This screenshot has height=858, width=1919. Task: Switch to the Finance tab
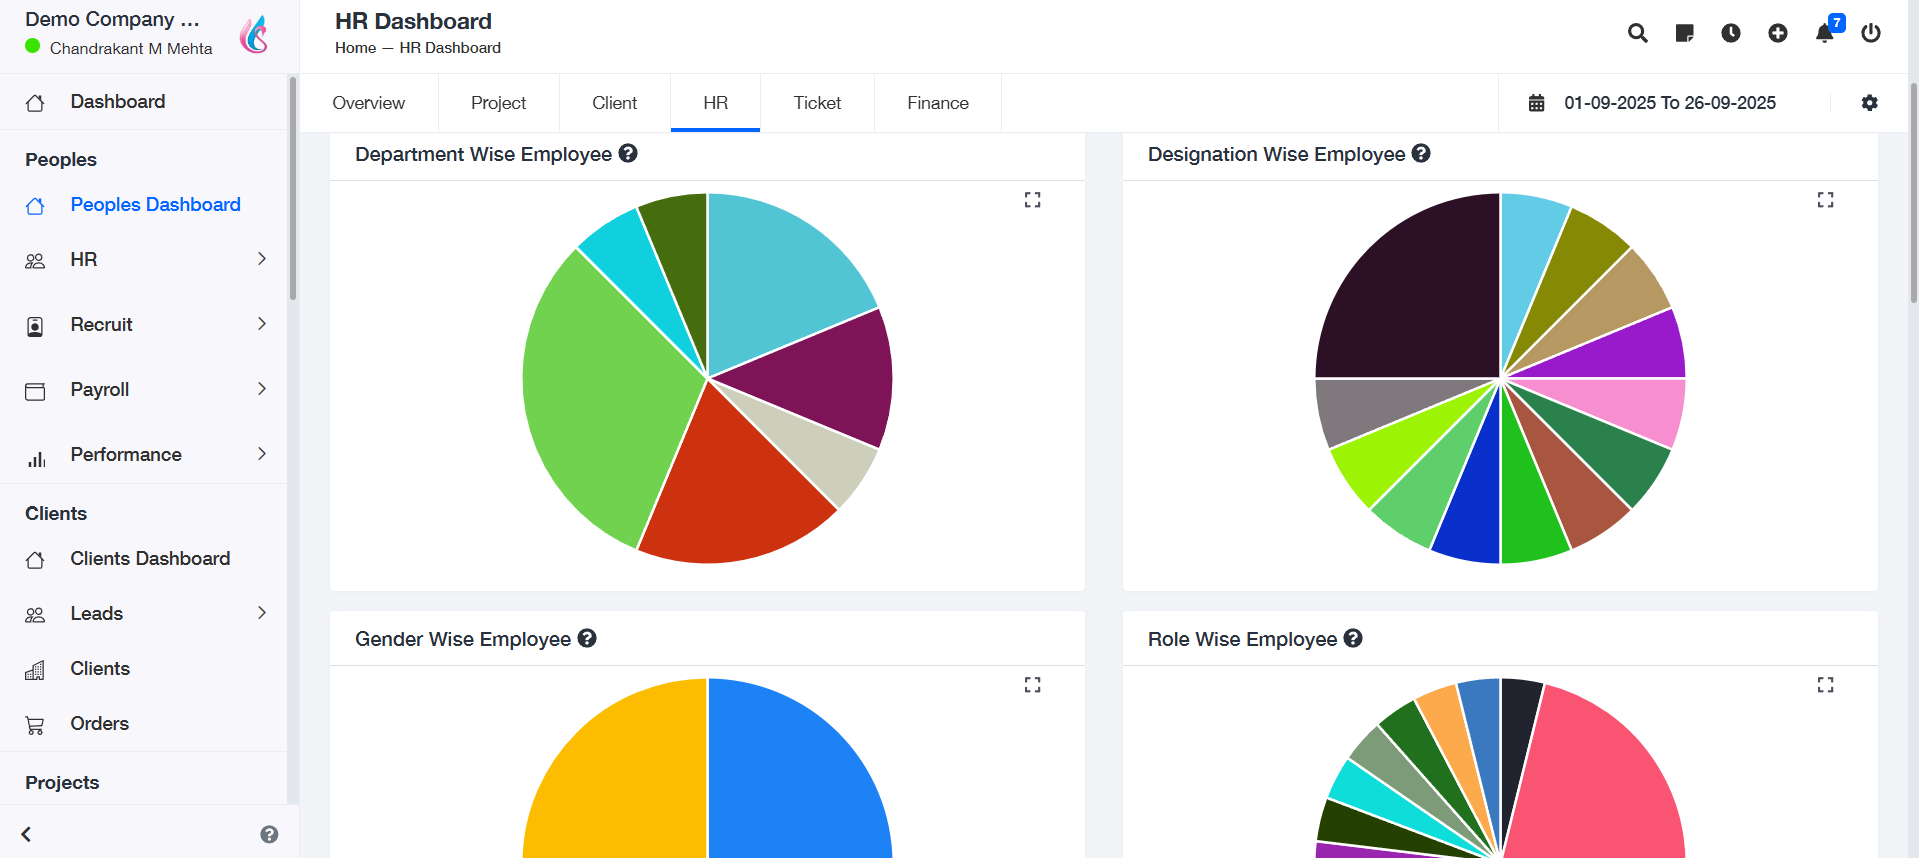pyautogui.click(x=937, y=103)
